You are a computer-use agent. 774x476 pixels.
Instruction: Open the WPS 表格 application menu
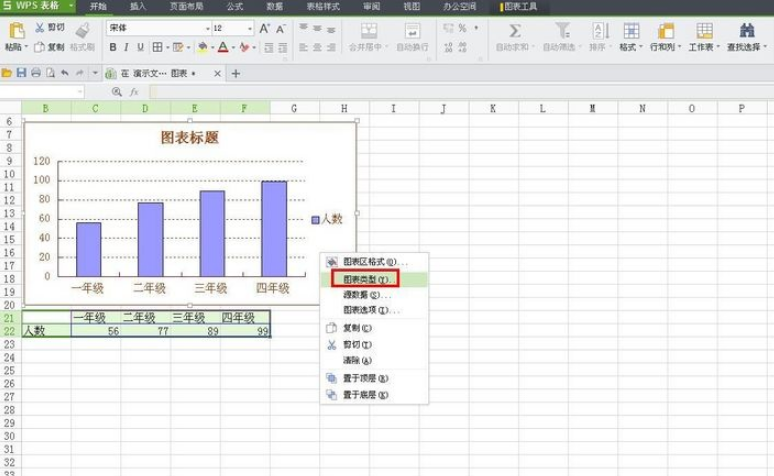click(38, 6)
